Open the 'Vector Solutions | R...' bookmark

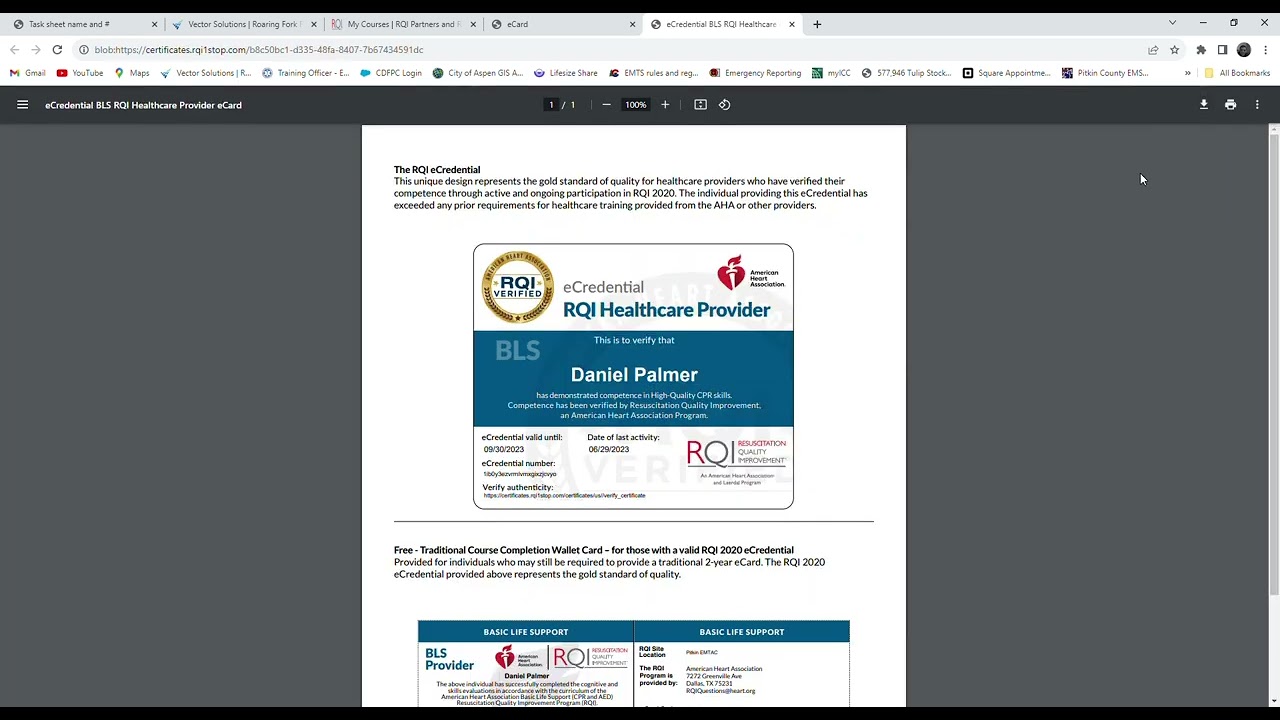tap(206, 73)
